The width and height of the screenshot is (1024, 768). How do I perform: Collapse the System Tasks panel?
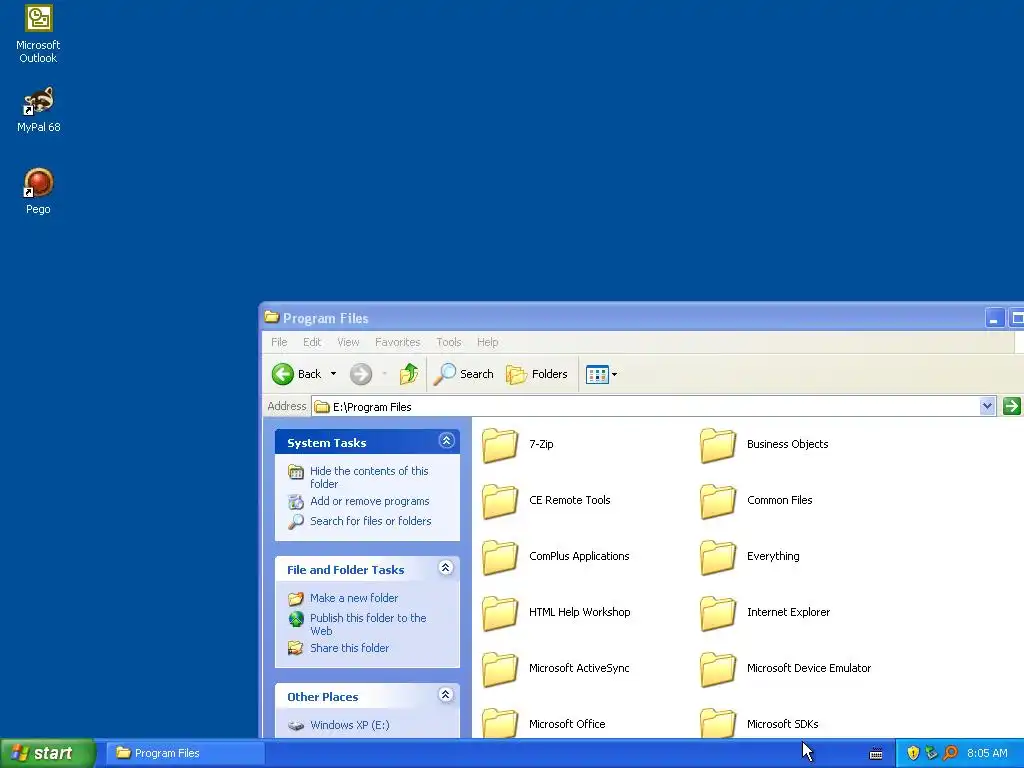tap(446, 441)
